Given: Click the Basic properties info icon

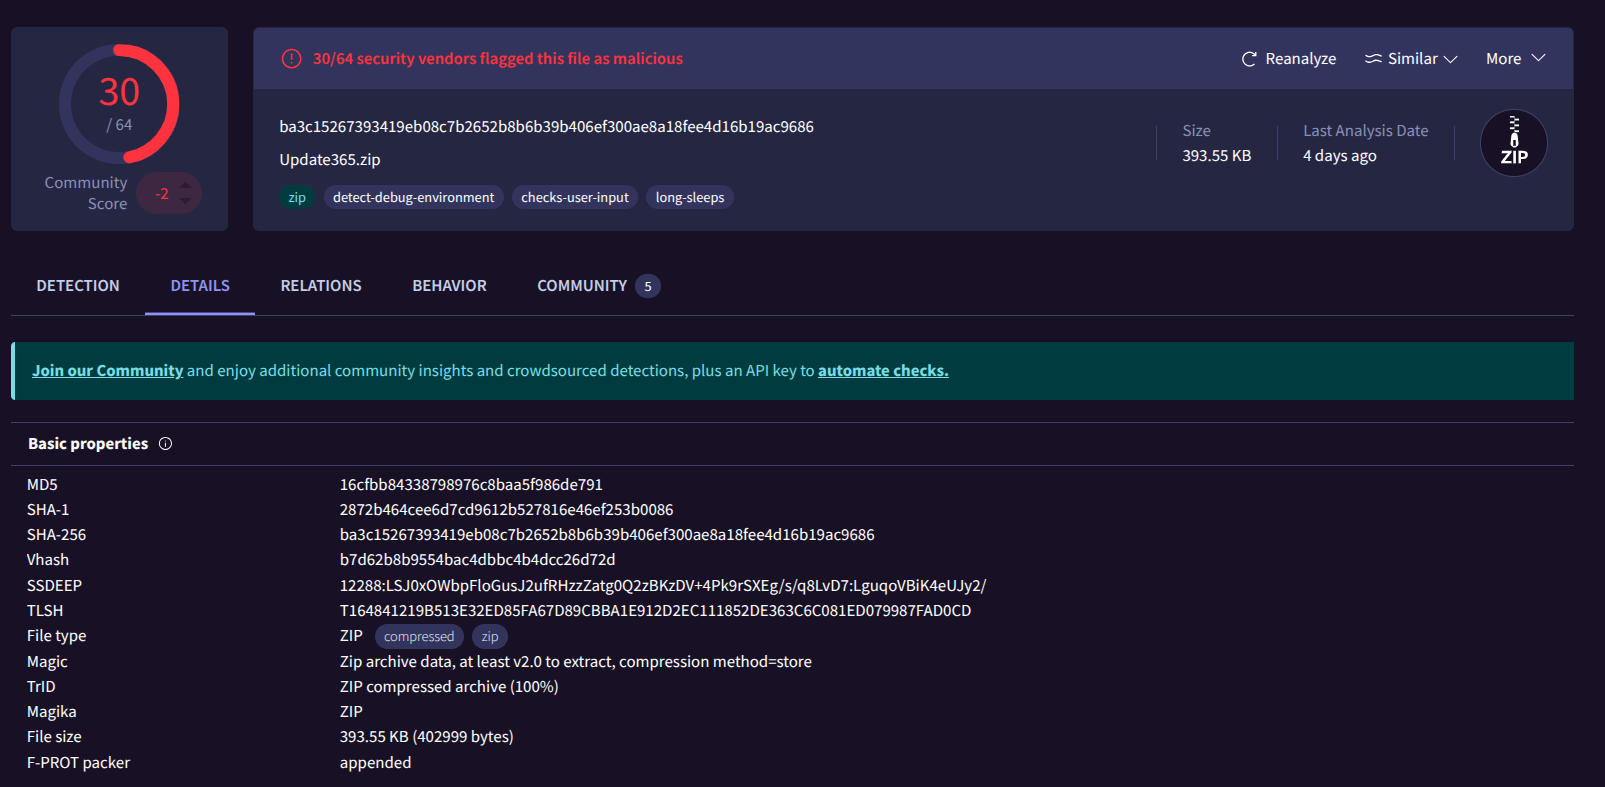Looking at the screenshot, I should [166, 444].
